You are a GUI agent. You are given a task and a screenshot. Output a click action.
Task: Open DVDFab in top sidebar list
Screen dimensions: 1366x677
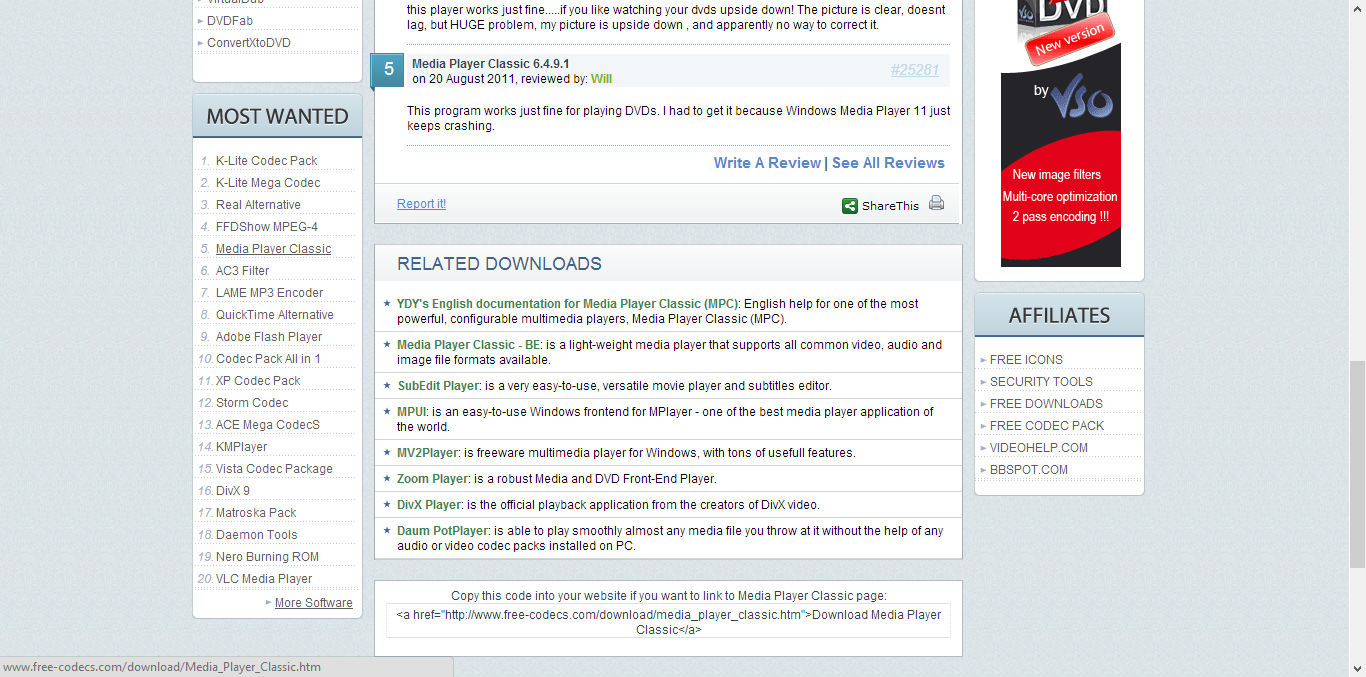[x=229, y=21]
